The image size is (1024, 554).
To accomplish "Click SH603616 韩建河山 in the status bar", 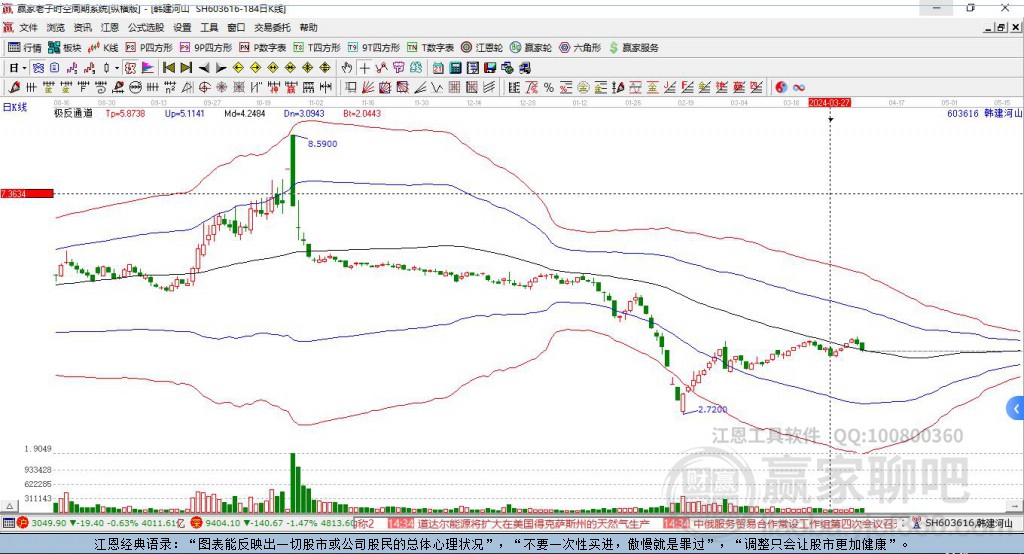I will [x=969, y=523].
